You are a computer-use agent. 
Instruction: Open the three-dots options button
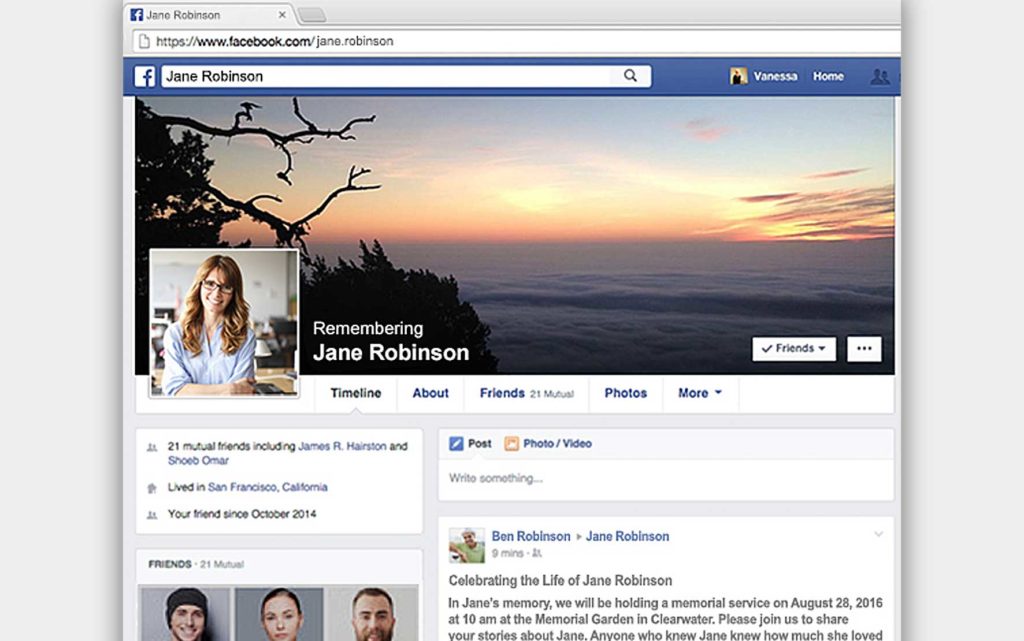pyautogui.click(x=864, y=348)
